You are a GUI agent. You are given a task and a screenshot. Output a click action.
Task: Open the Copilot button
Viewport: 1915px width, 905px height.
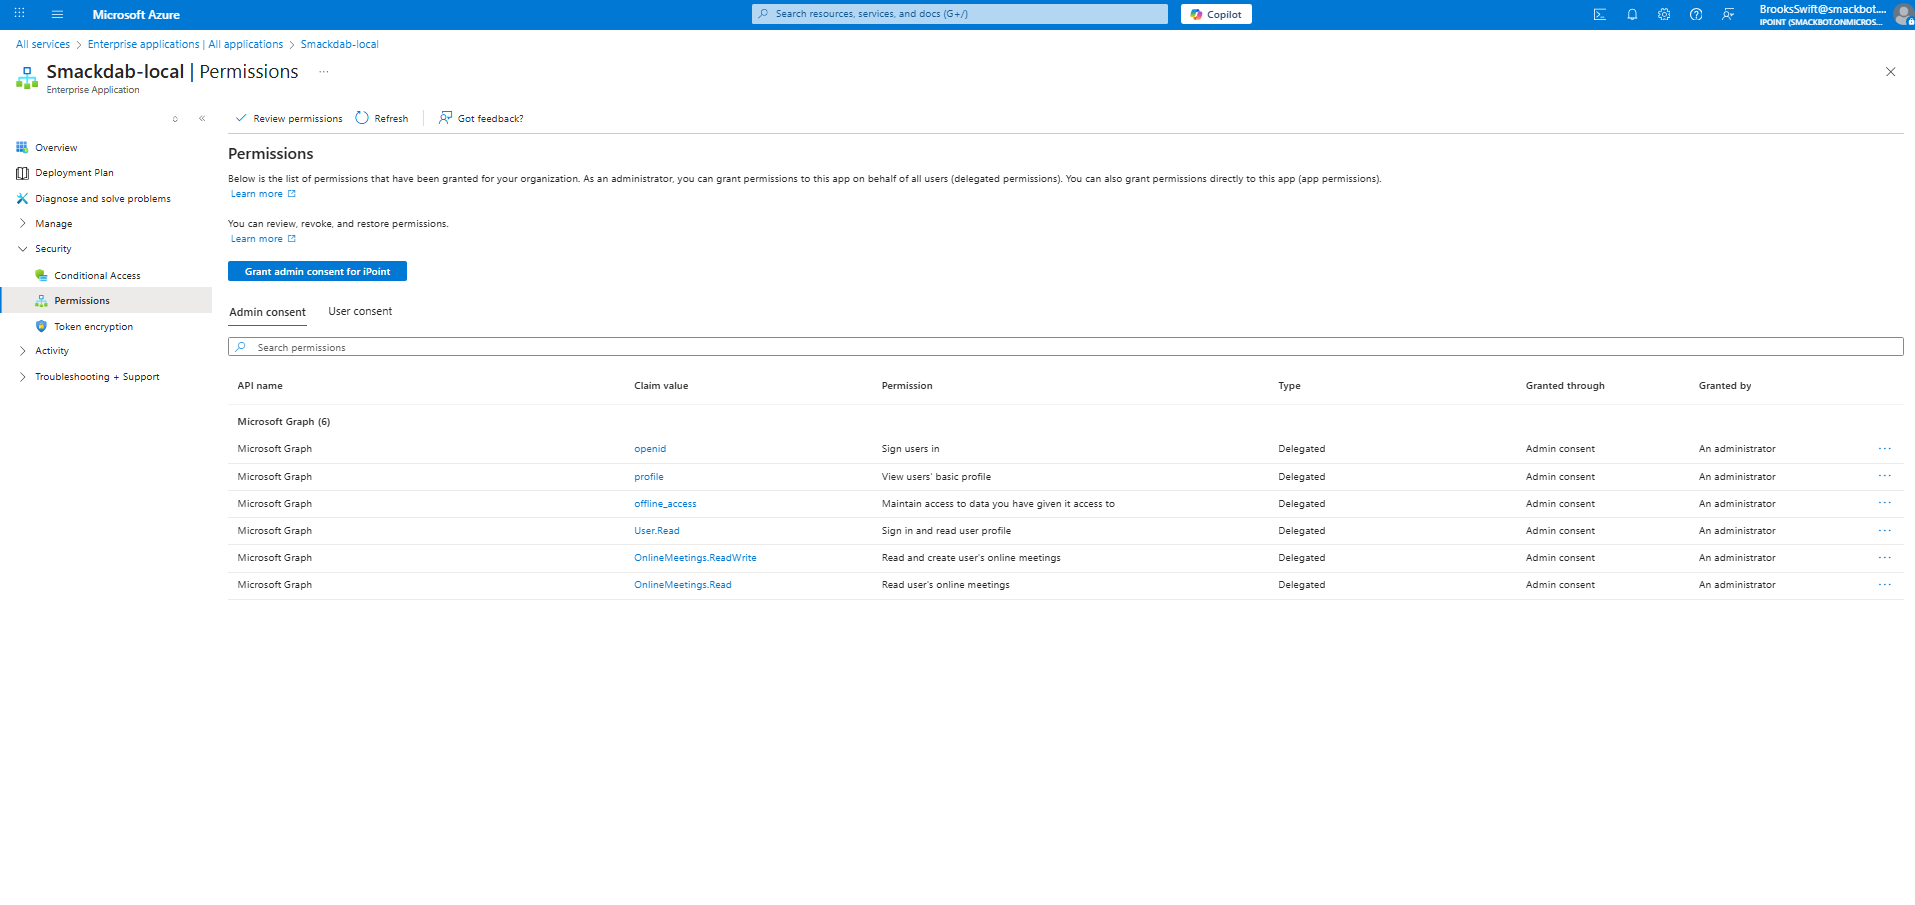click(1216, 14)
